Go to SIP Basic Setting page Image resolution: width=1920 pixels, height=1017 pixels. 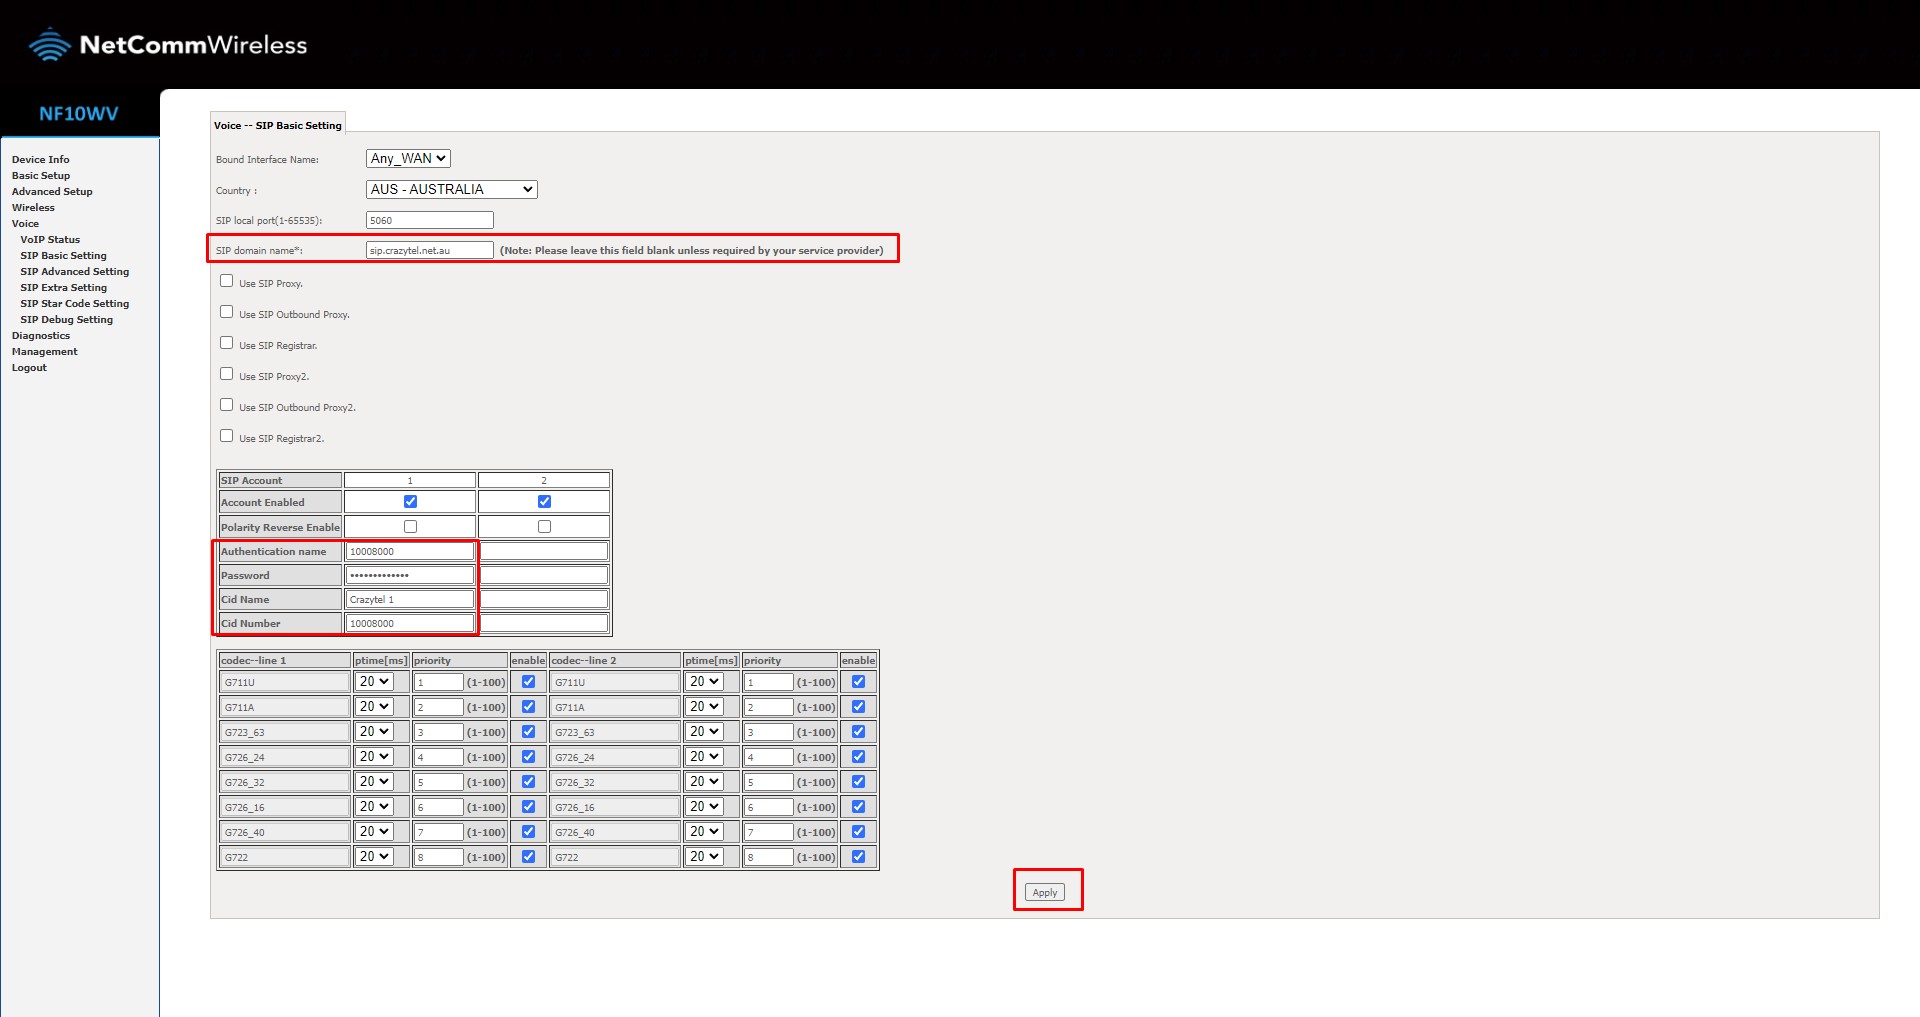[63, 255]
